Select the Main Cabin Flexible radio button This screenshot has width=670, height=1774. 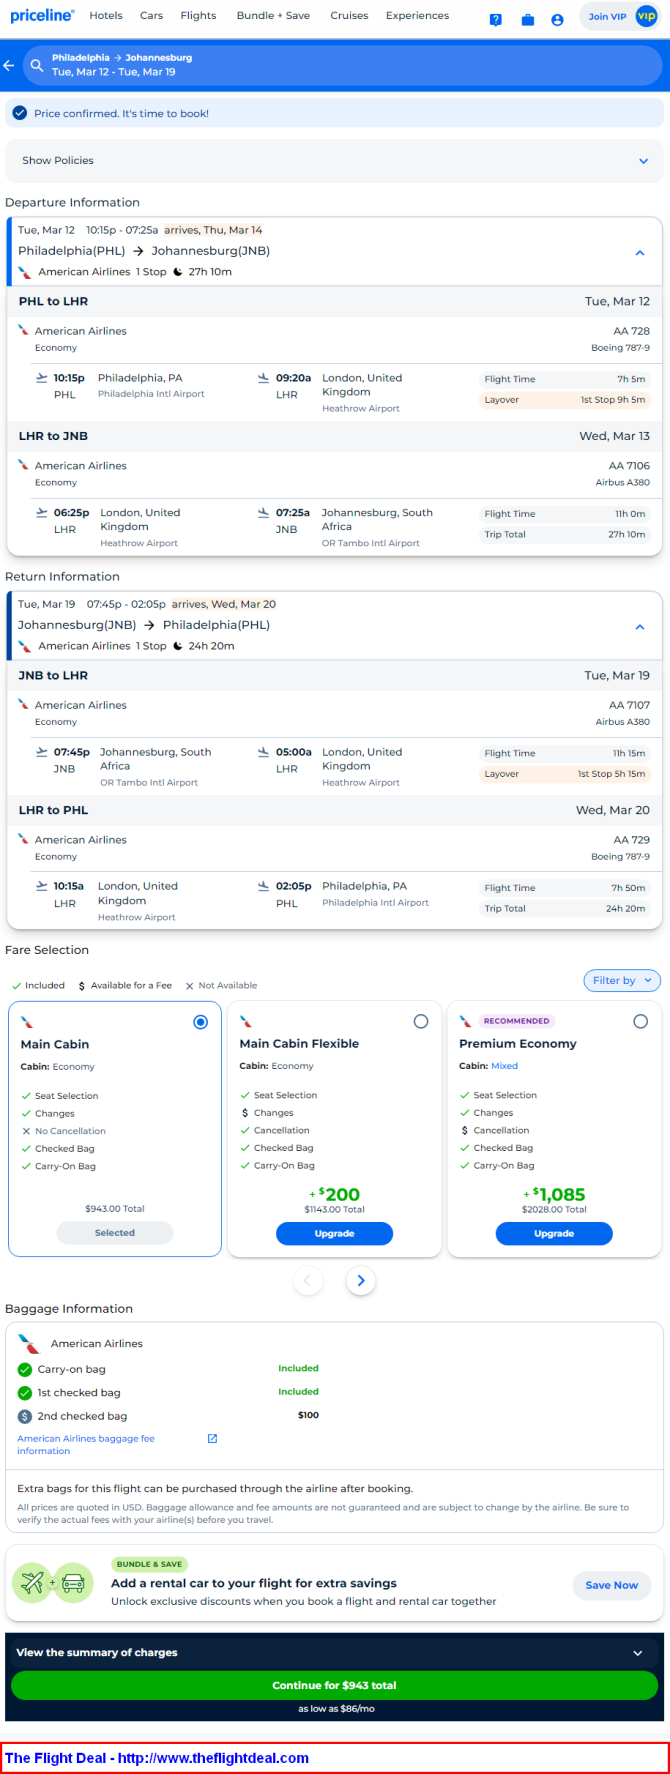[x=421, y=1021]
